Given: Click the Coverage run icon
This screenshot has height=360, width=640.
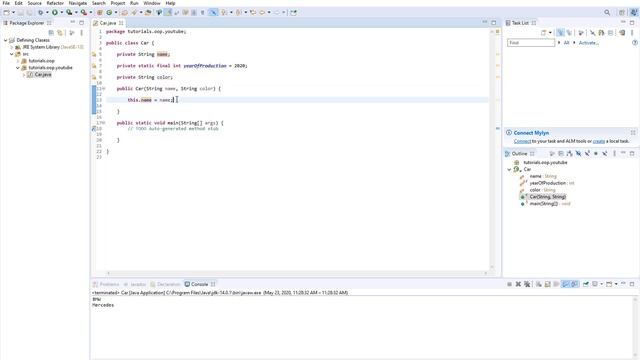Looking at the screenshot, I should [x=69, y=13].
